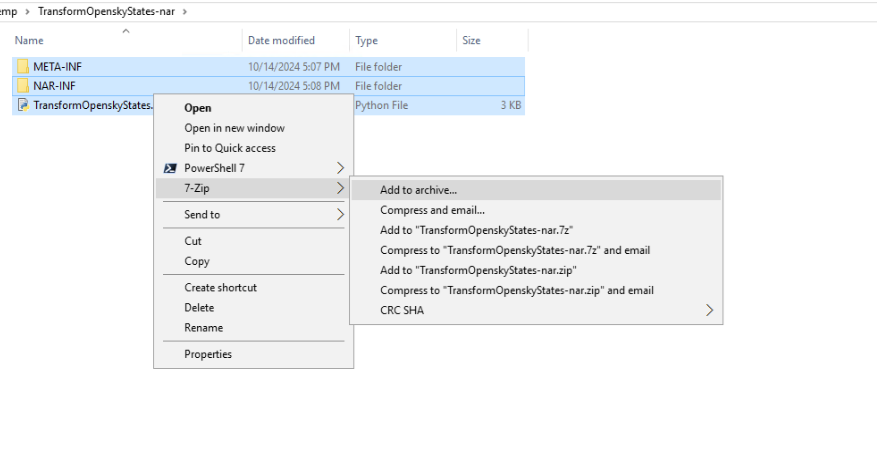Sort files by Name column header
The height and width of the screenshot is (457, 877).
30,41
